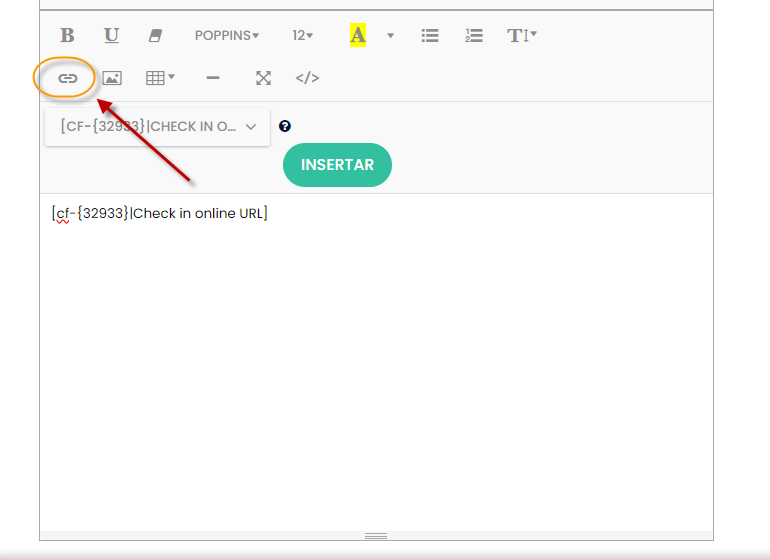
Task: Click the question mark help icon
Action: [x=285, y=127]
